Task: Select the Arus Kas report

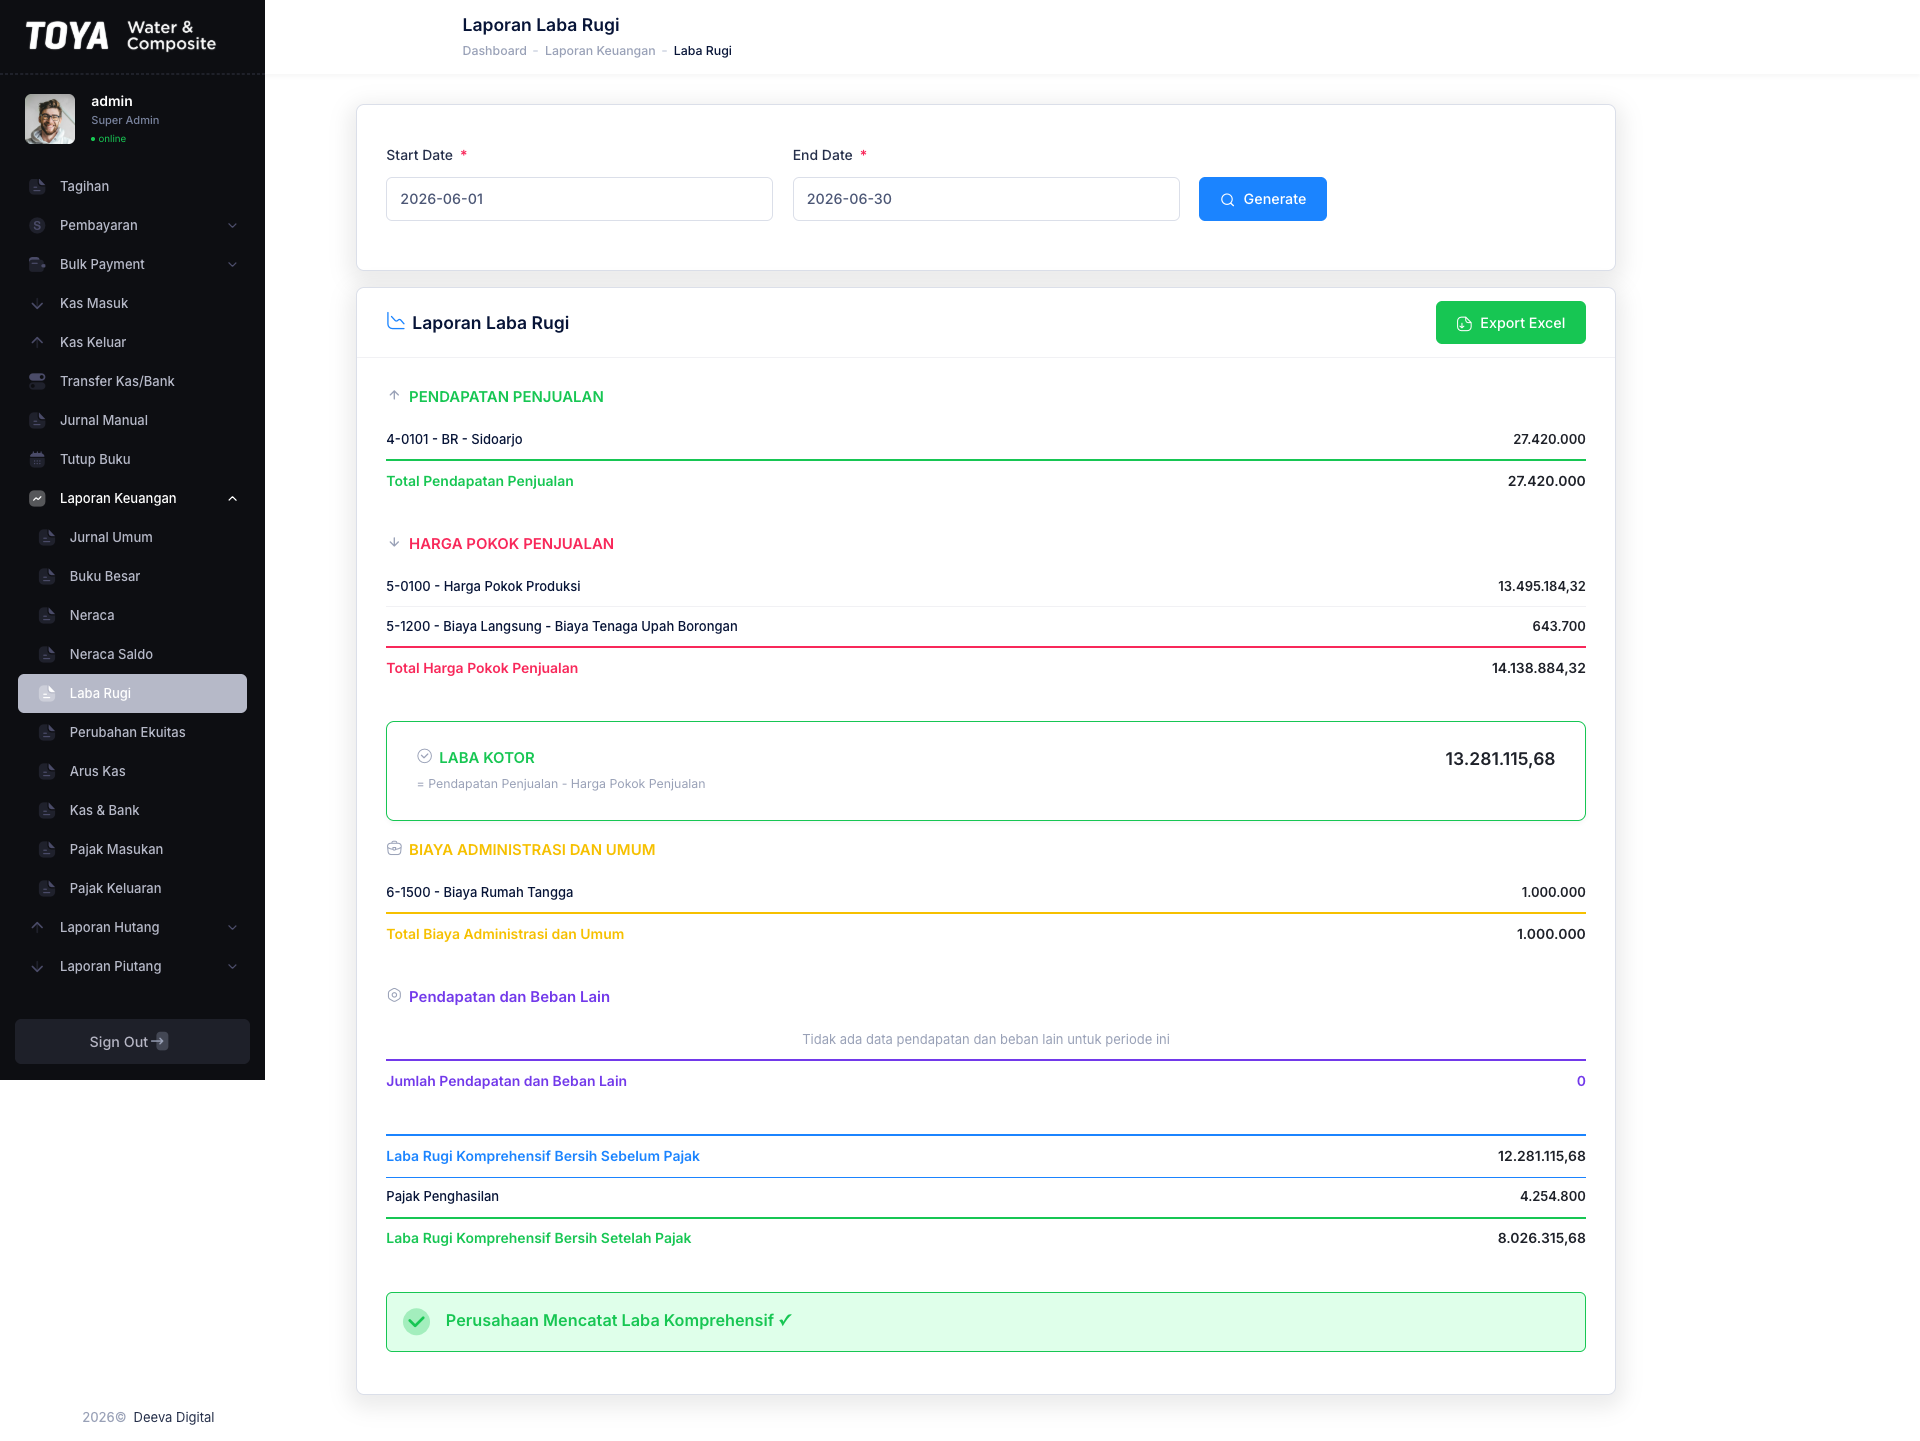Action: [x=132, y=771]
